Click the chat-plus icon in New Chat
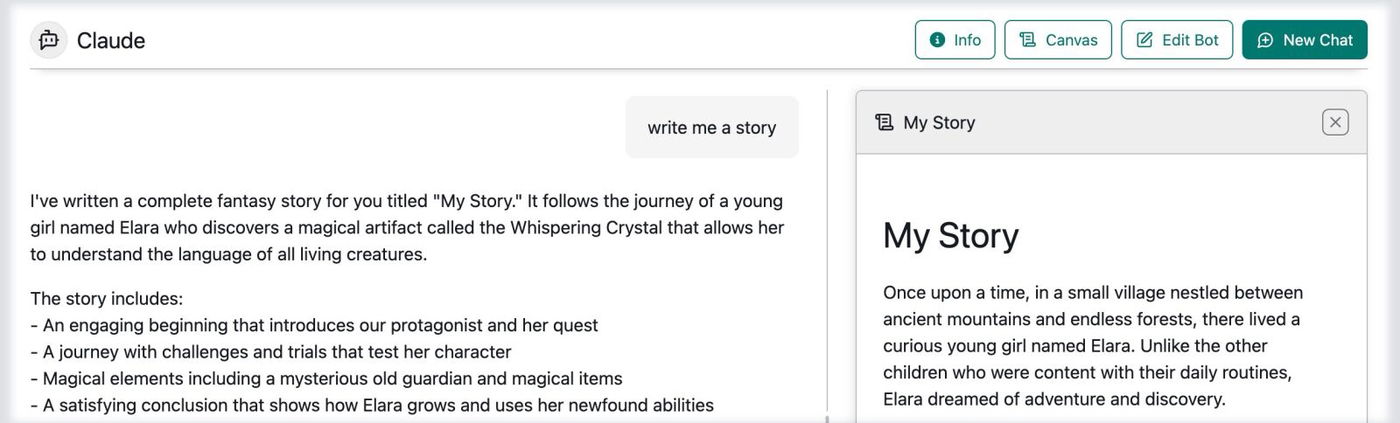The height and width of the screenshot is (423, 1400). point(1265,40)
